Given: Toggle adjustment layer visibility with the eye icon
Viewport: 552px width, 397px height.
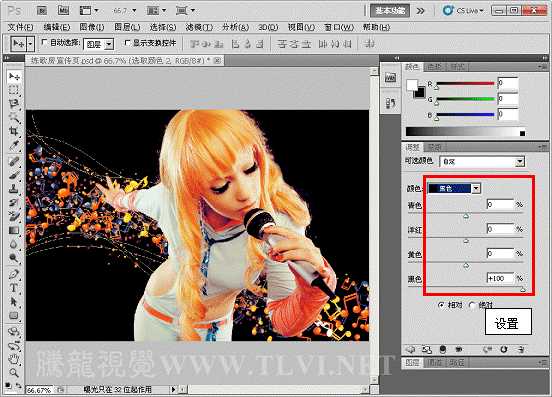Looking at the screenshot, I should [x=458, y=349].
